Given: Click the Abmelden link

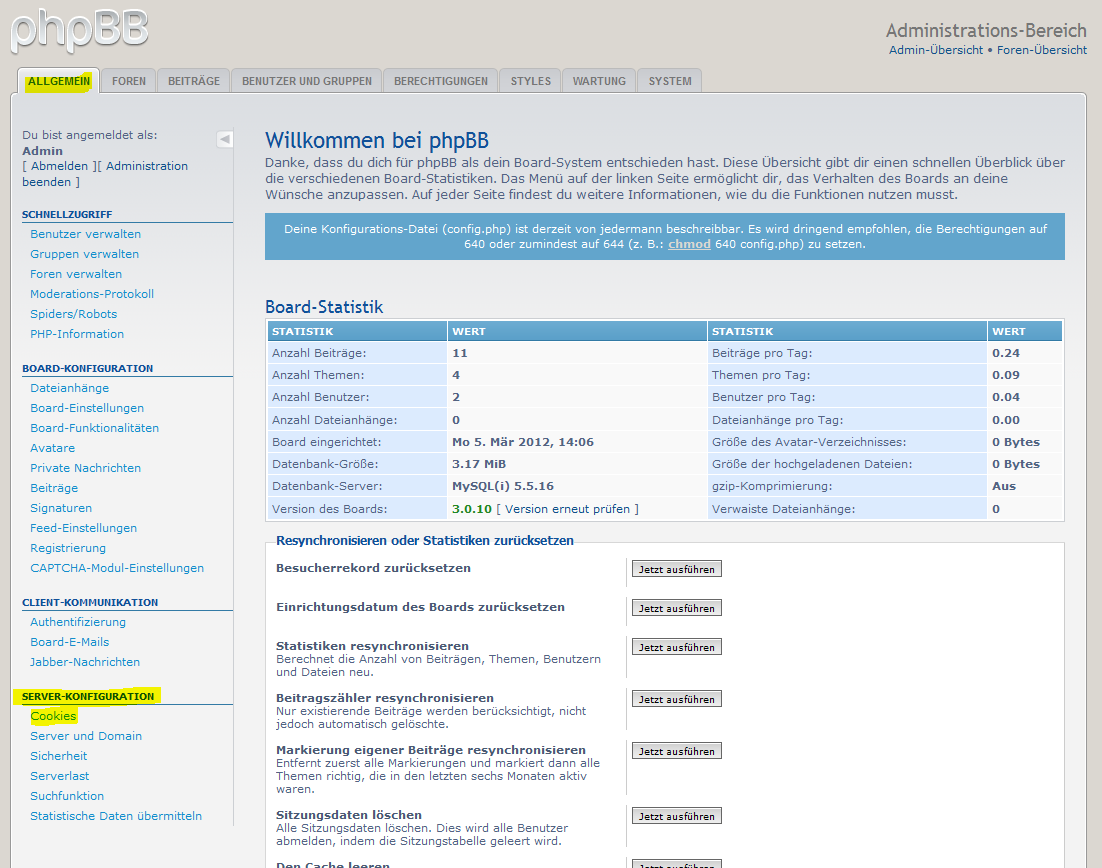Looking at the screenshot, I should 60,166.
